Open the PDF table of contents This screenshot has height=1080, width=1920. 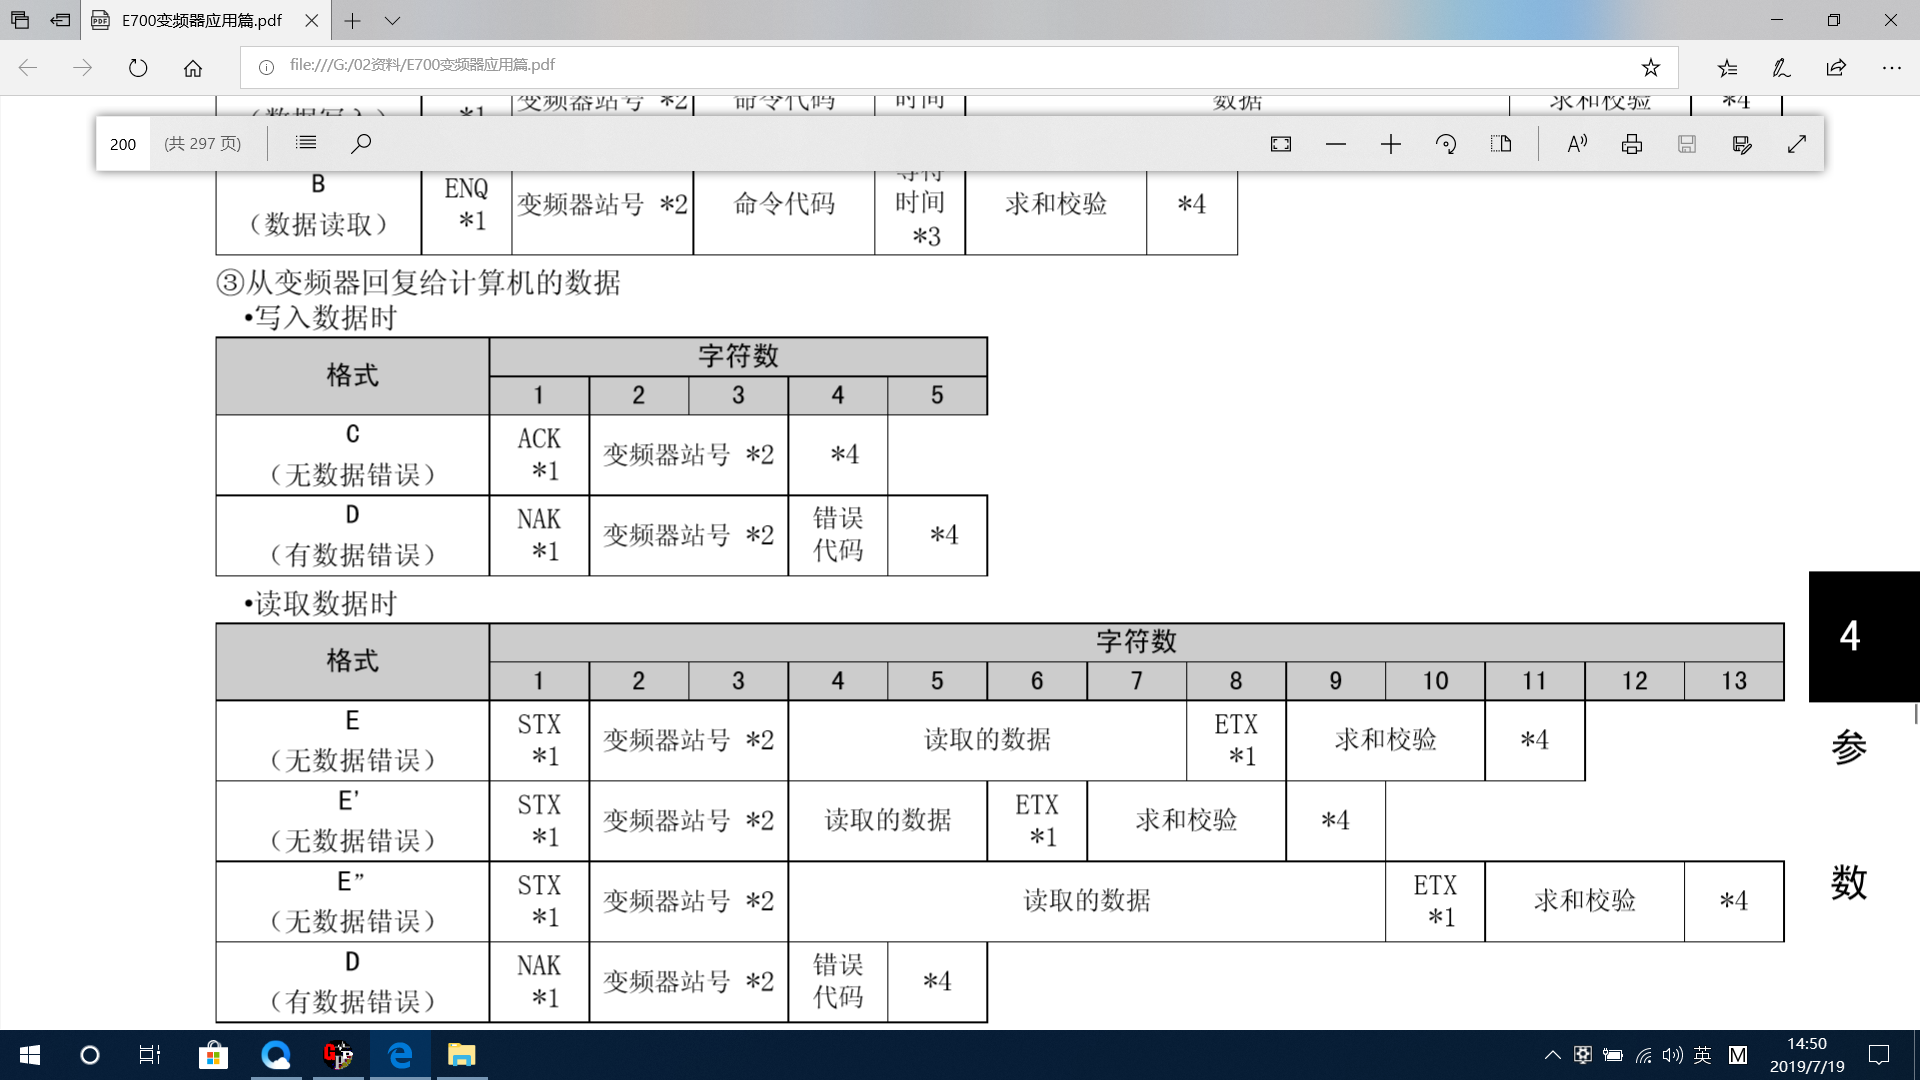click(306, 143)
